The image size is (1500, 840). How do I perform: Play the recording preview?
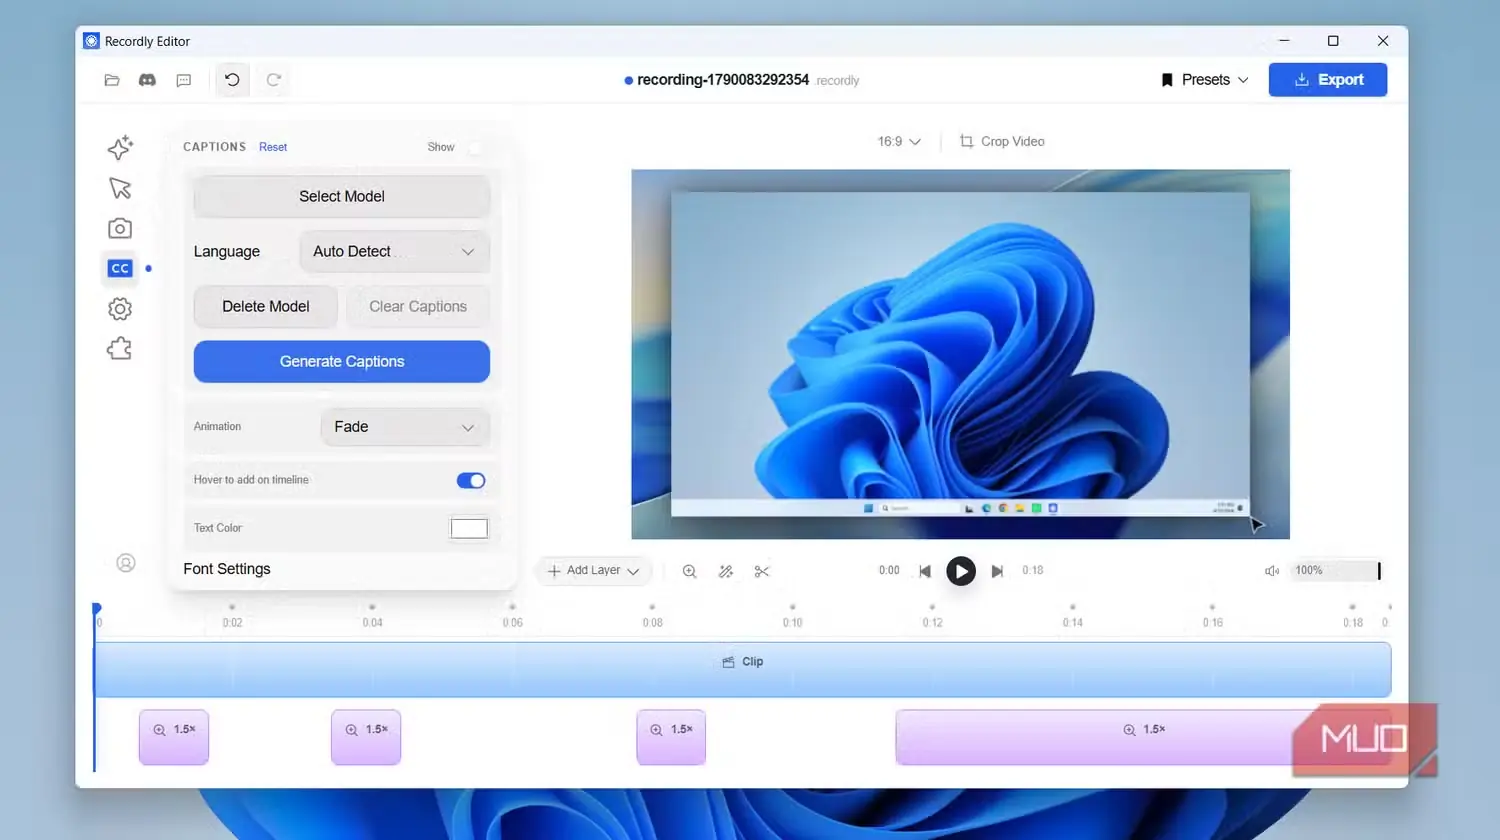tap(961, 571)
